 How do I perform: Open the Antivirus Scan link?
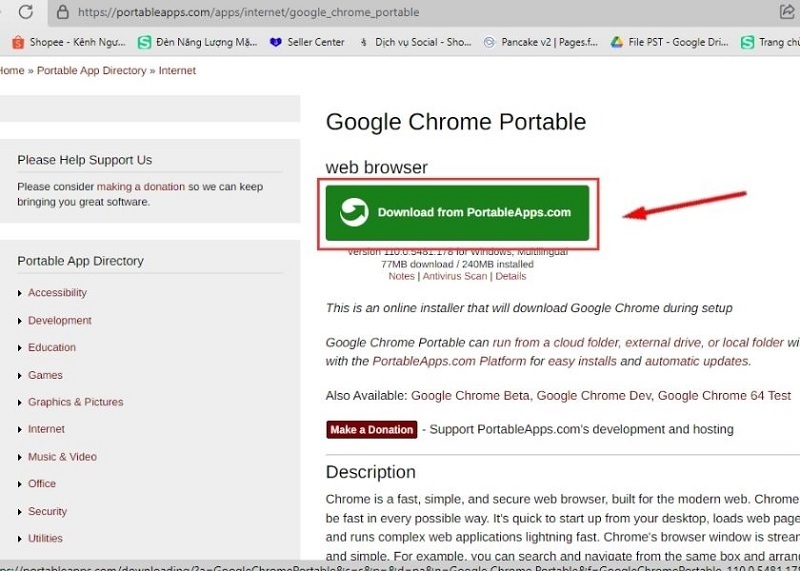(x=454, y=276)
